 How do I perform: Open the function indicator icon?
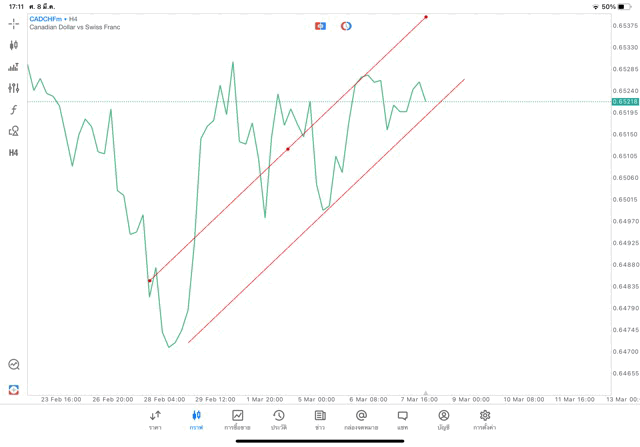click(14, 110)
